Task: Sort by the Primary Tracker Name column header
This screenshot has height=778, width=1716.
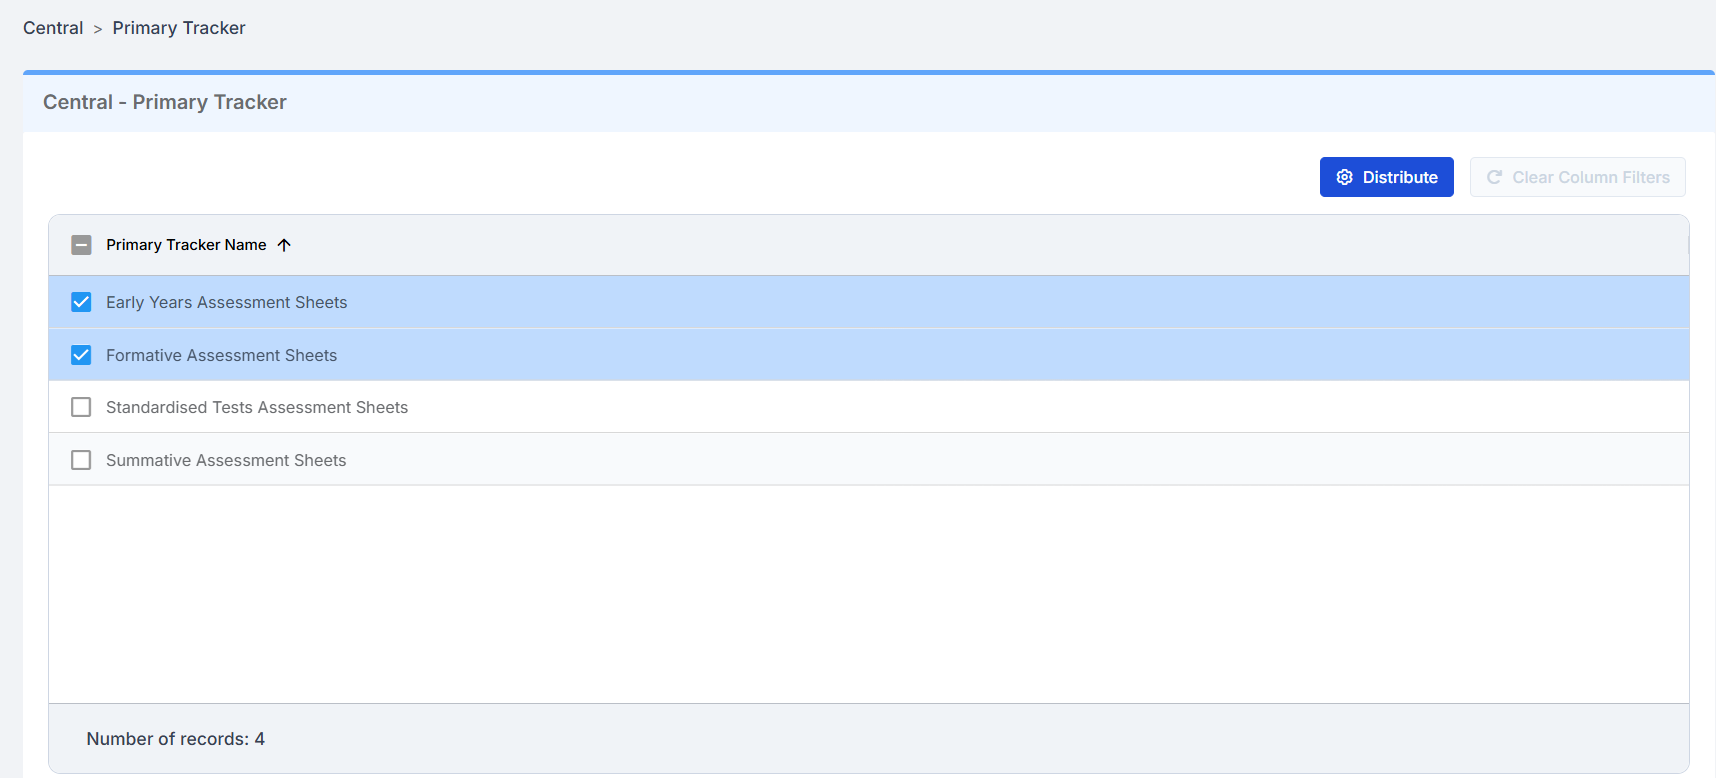Action: point(186,245)
